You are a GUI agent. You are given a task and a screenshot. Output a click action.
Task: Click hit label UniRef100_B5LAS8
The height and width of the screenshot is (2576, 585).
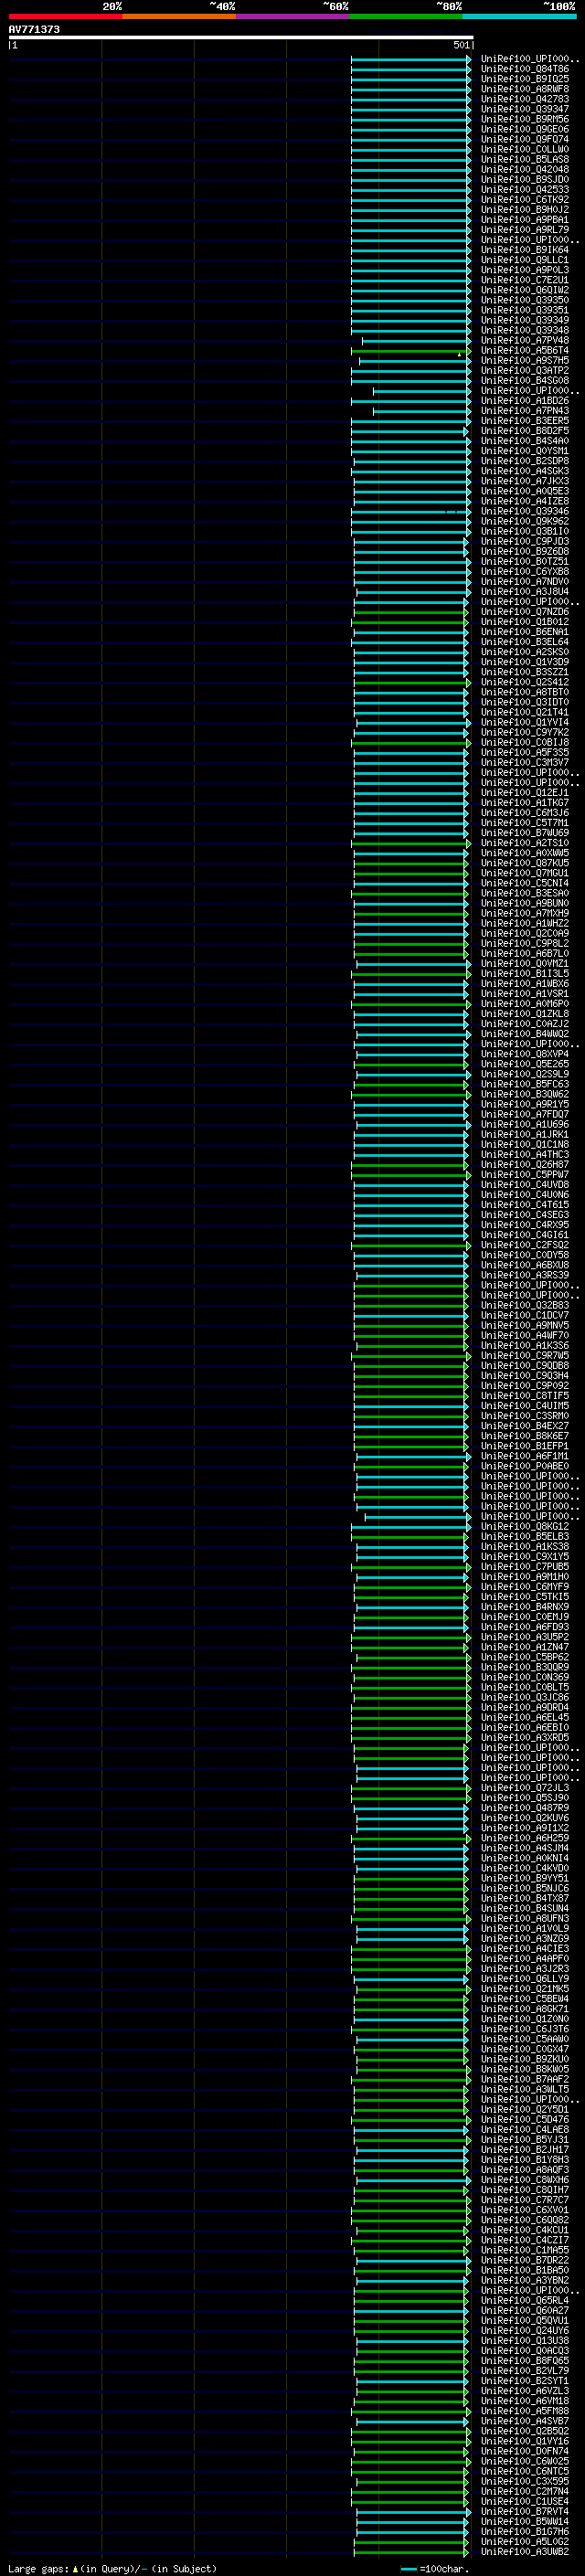click(525, 159)
